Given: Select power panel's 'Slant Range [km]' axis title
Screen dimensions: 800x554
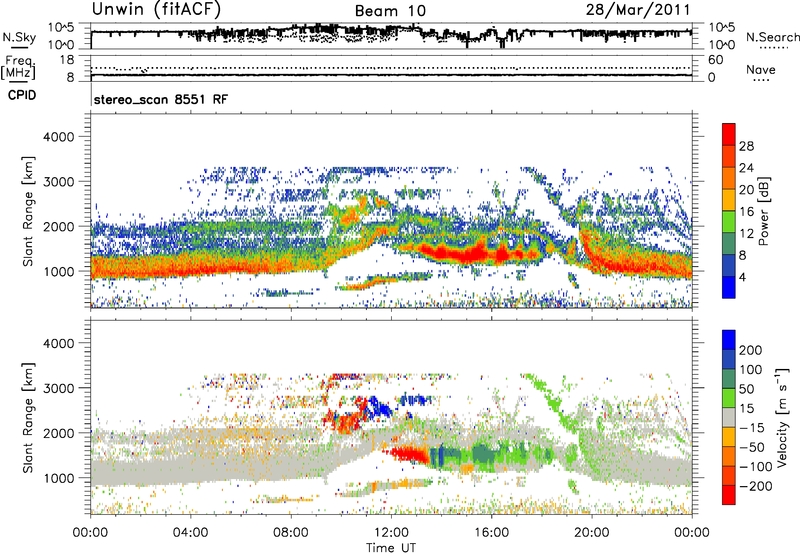Looking at the screenshot, I should pyautogui.click(x=29, y=211).
